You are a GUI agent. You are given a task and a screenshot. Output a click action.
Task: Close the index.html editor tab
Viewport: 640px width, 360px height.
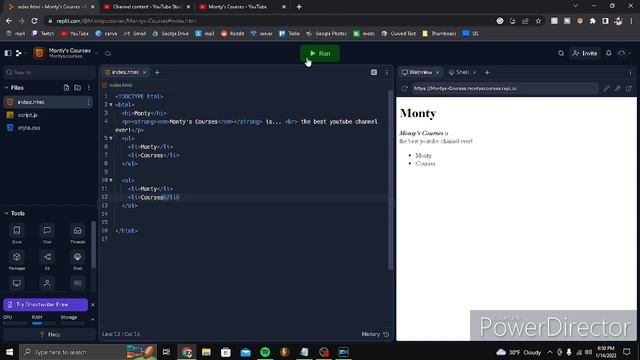(x=144, y=72)
